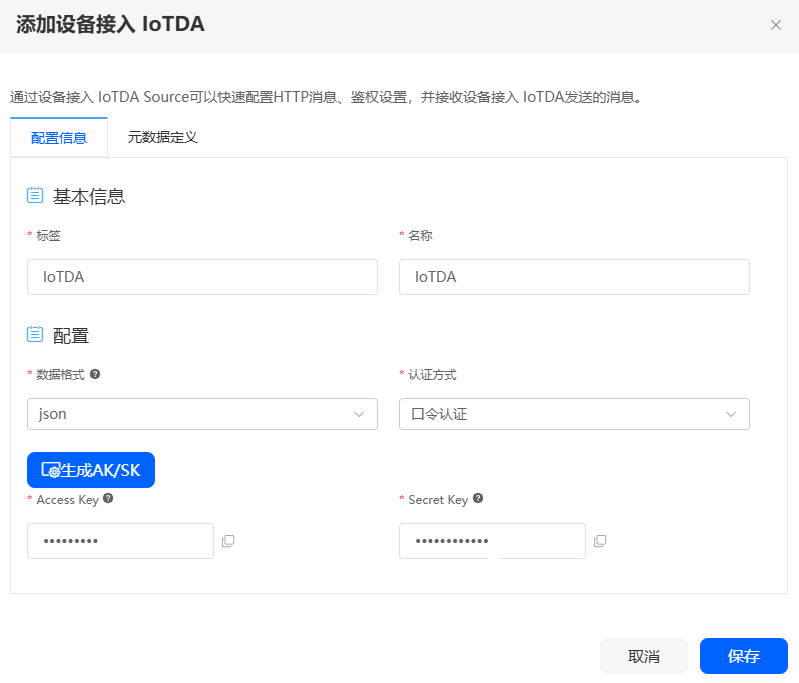
Task: Copy the Secret Key value
Action: (600, 541)
